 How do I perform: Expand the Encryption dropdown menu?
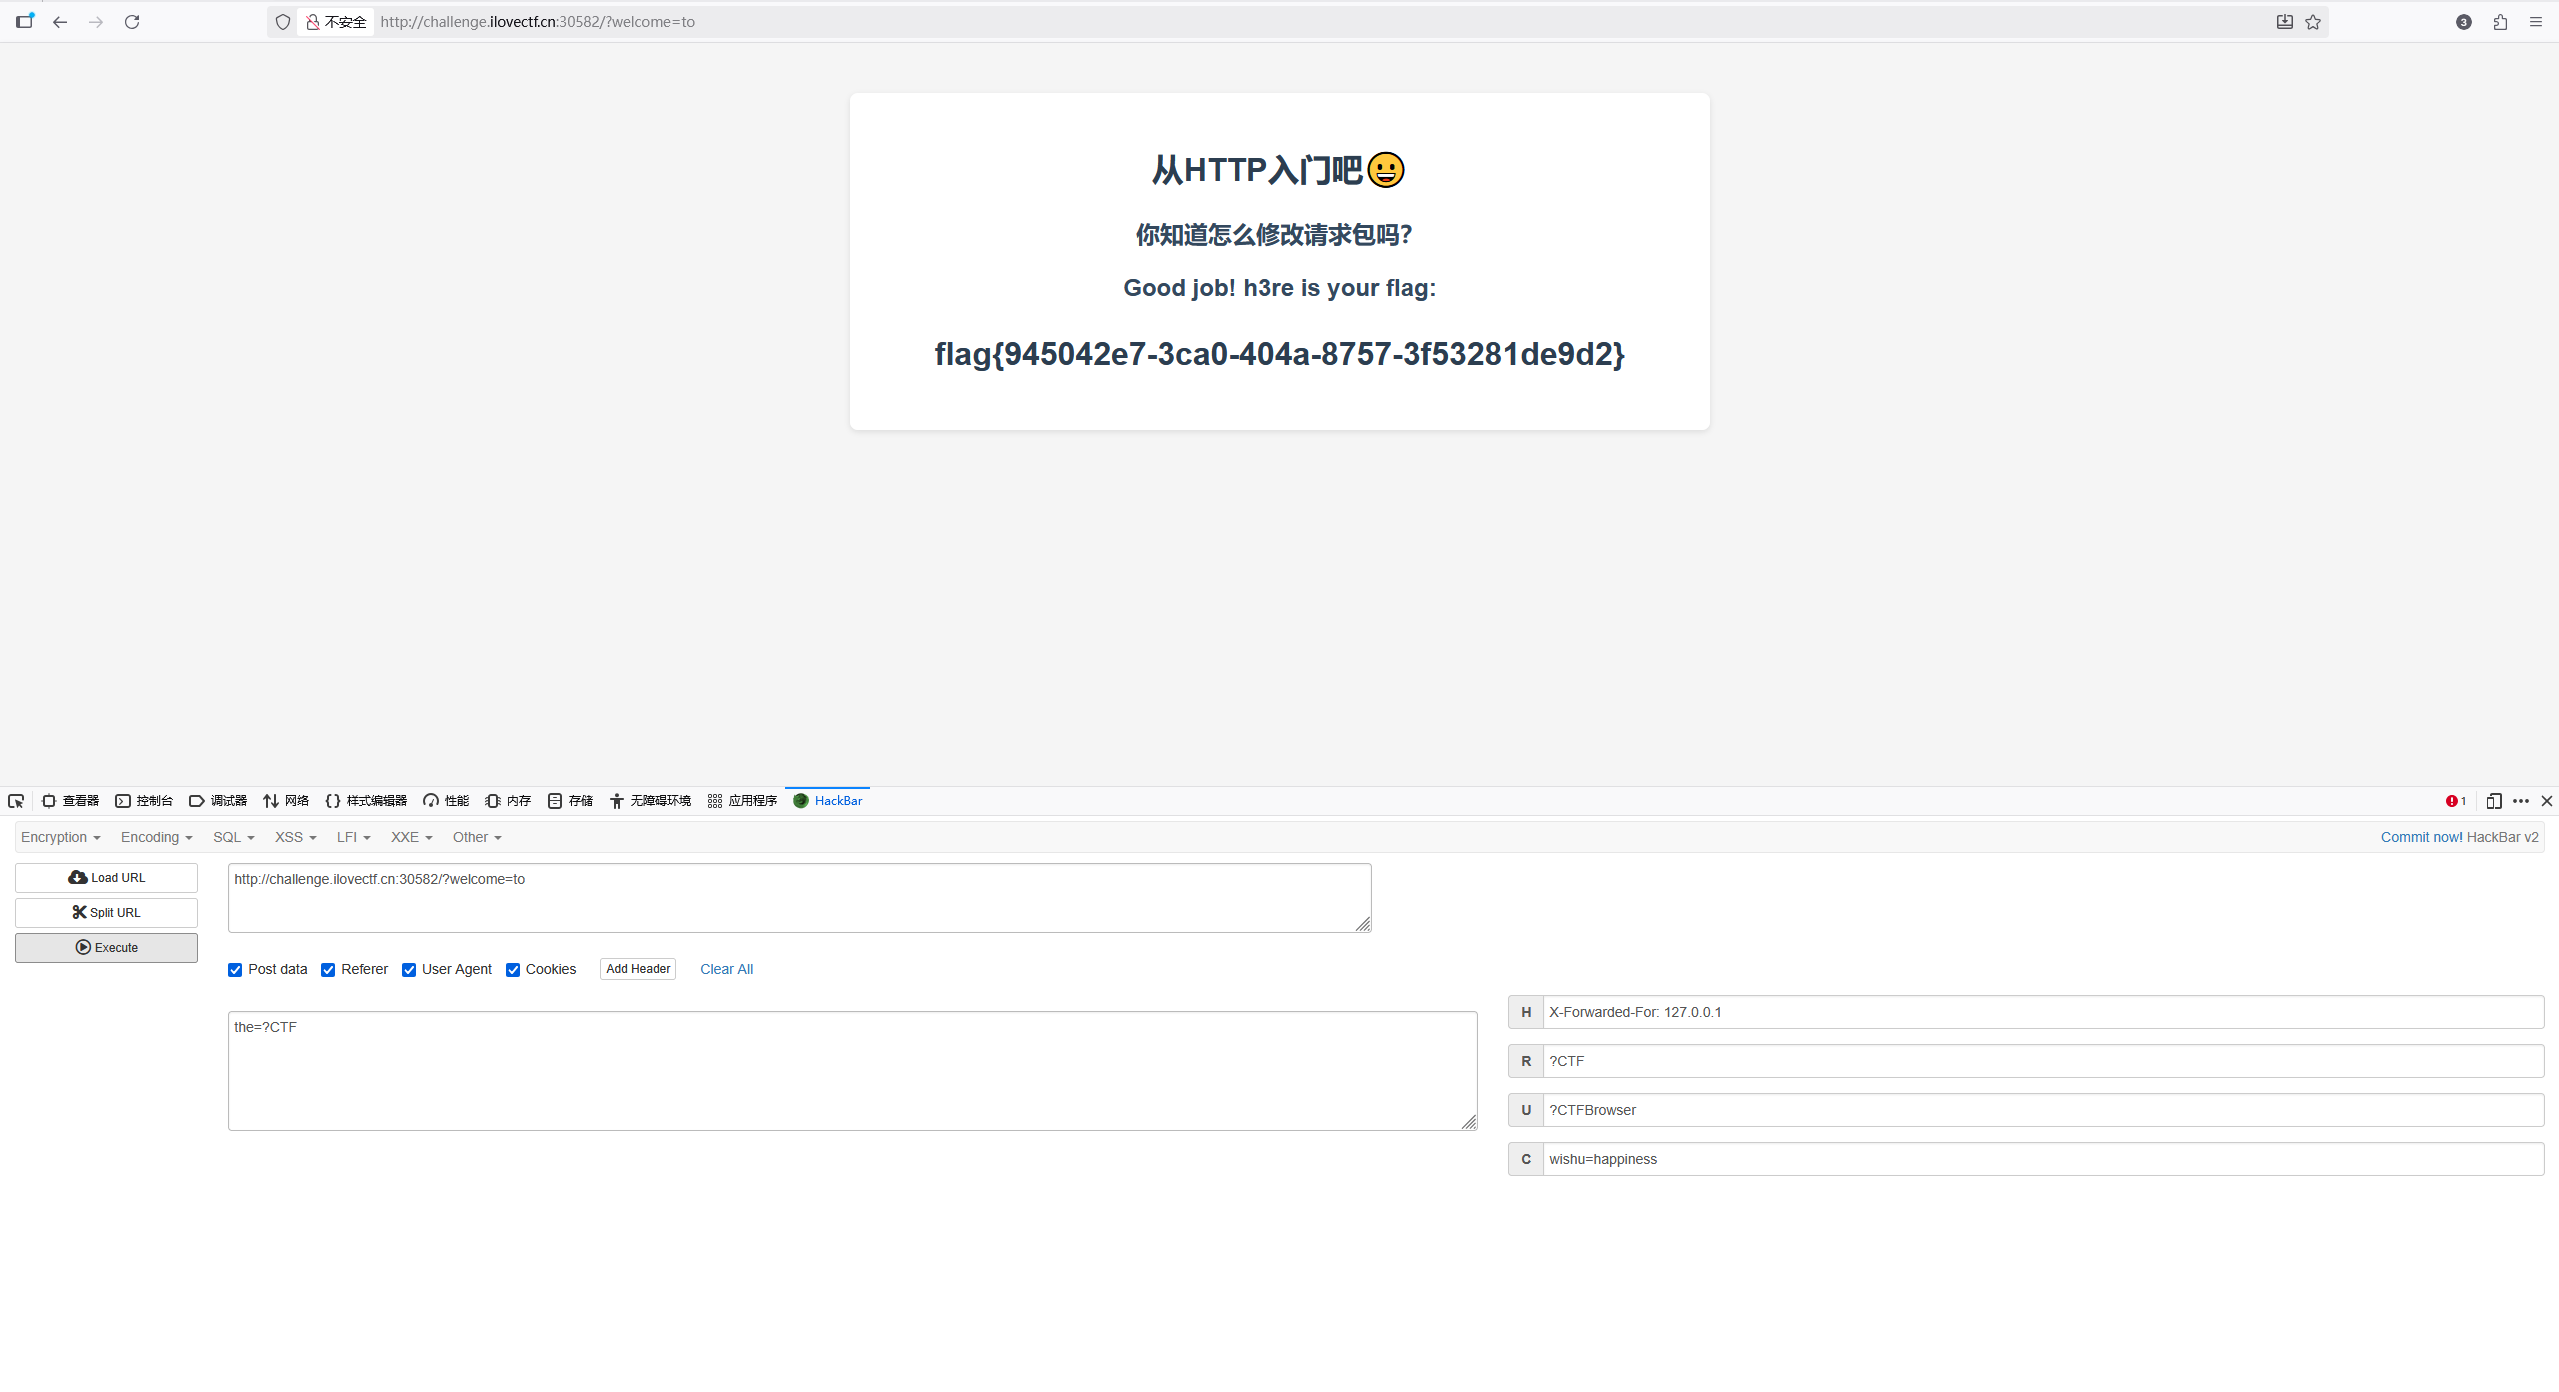tap(60, 837)
